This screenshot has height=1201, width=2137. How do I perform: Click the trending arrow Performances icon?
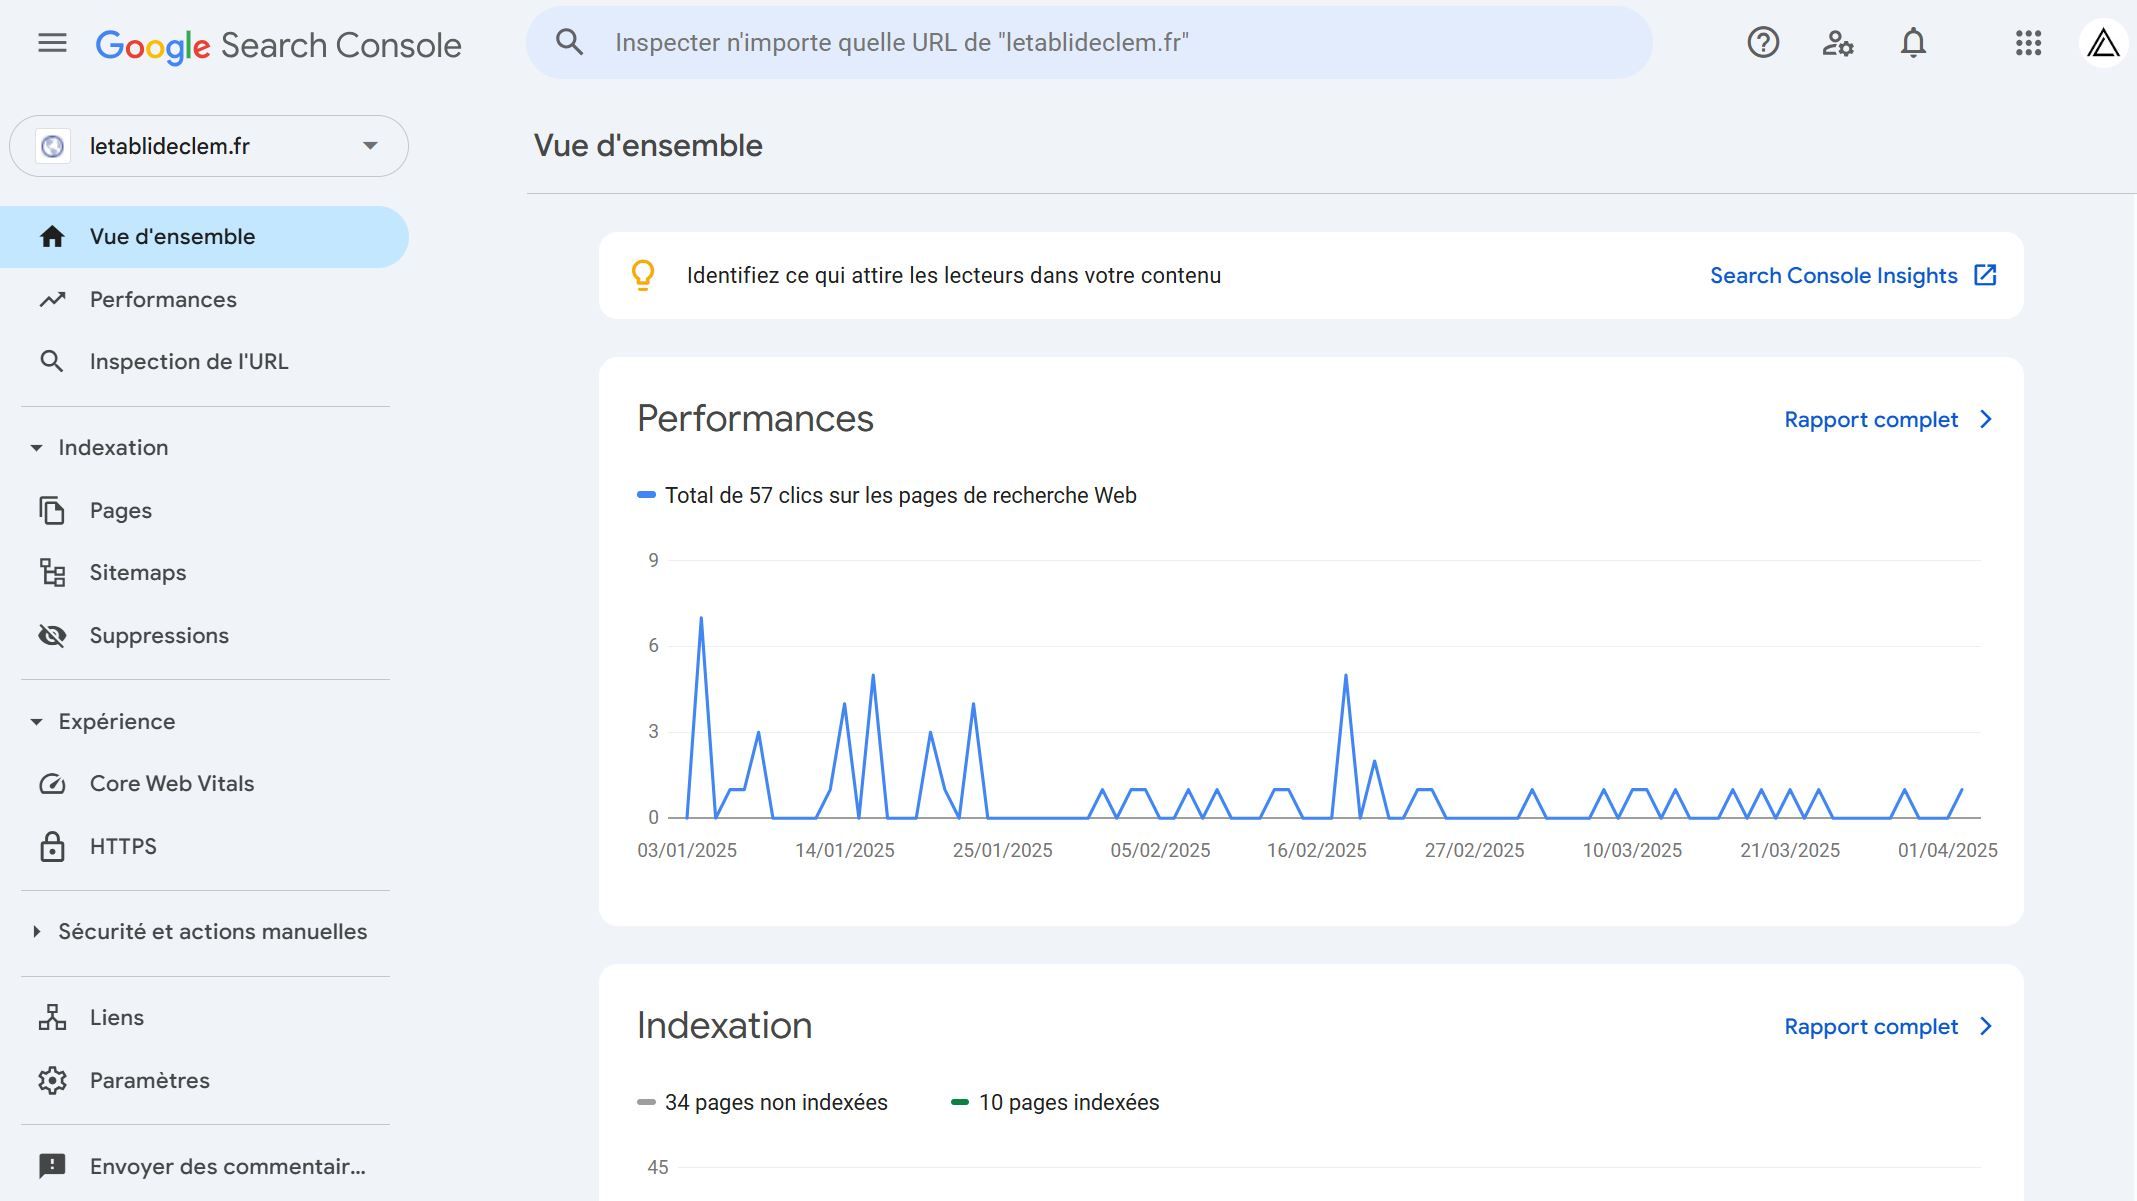[52, 299]
